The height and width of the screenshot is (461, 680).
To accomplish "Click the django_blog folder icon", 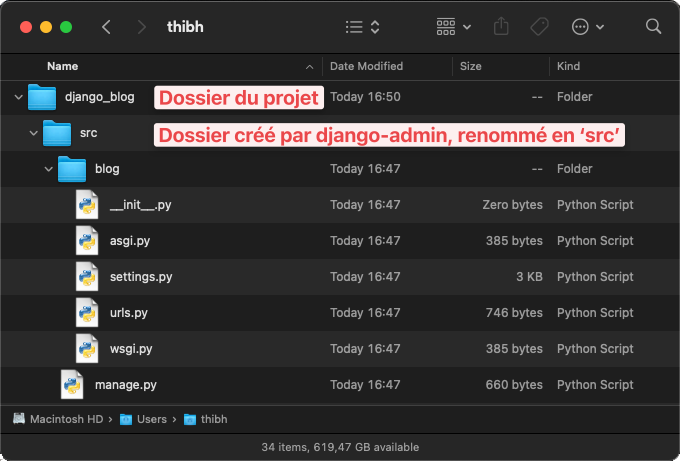I will (x=42, y=97).
